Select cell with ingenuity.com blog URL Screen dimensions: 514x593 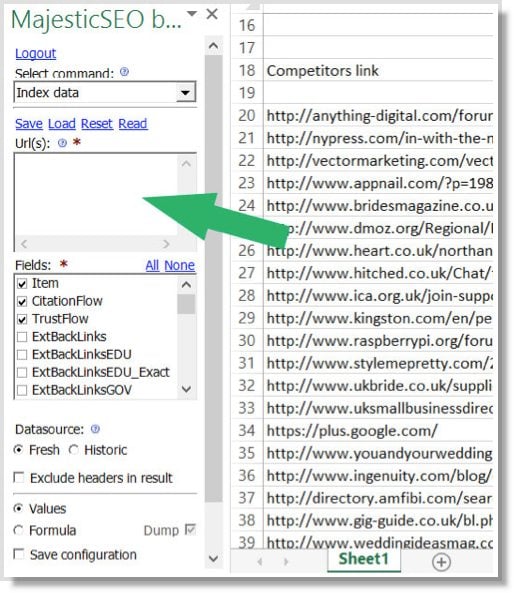[378, 476]
